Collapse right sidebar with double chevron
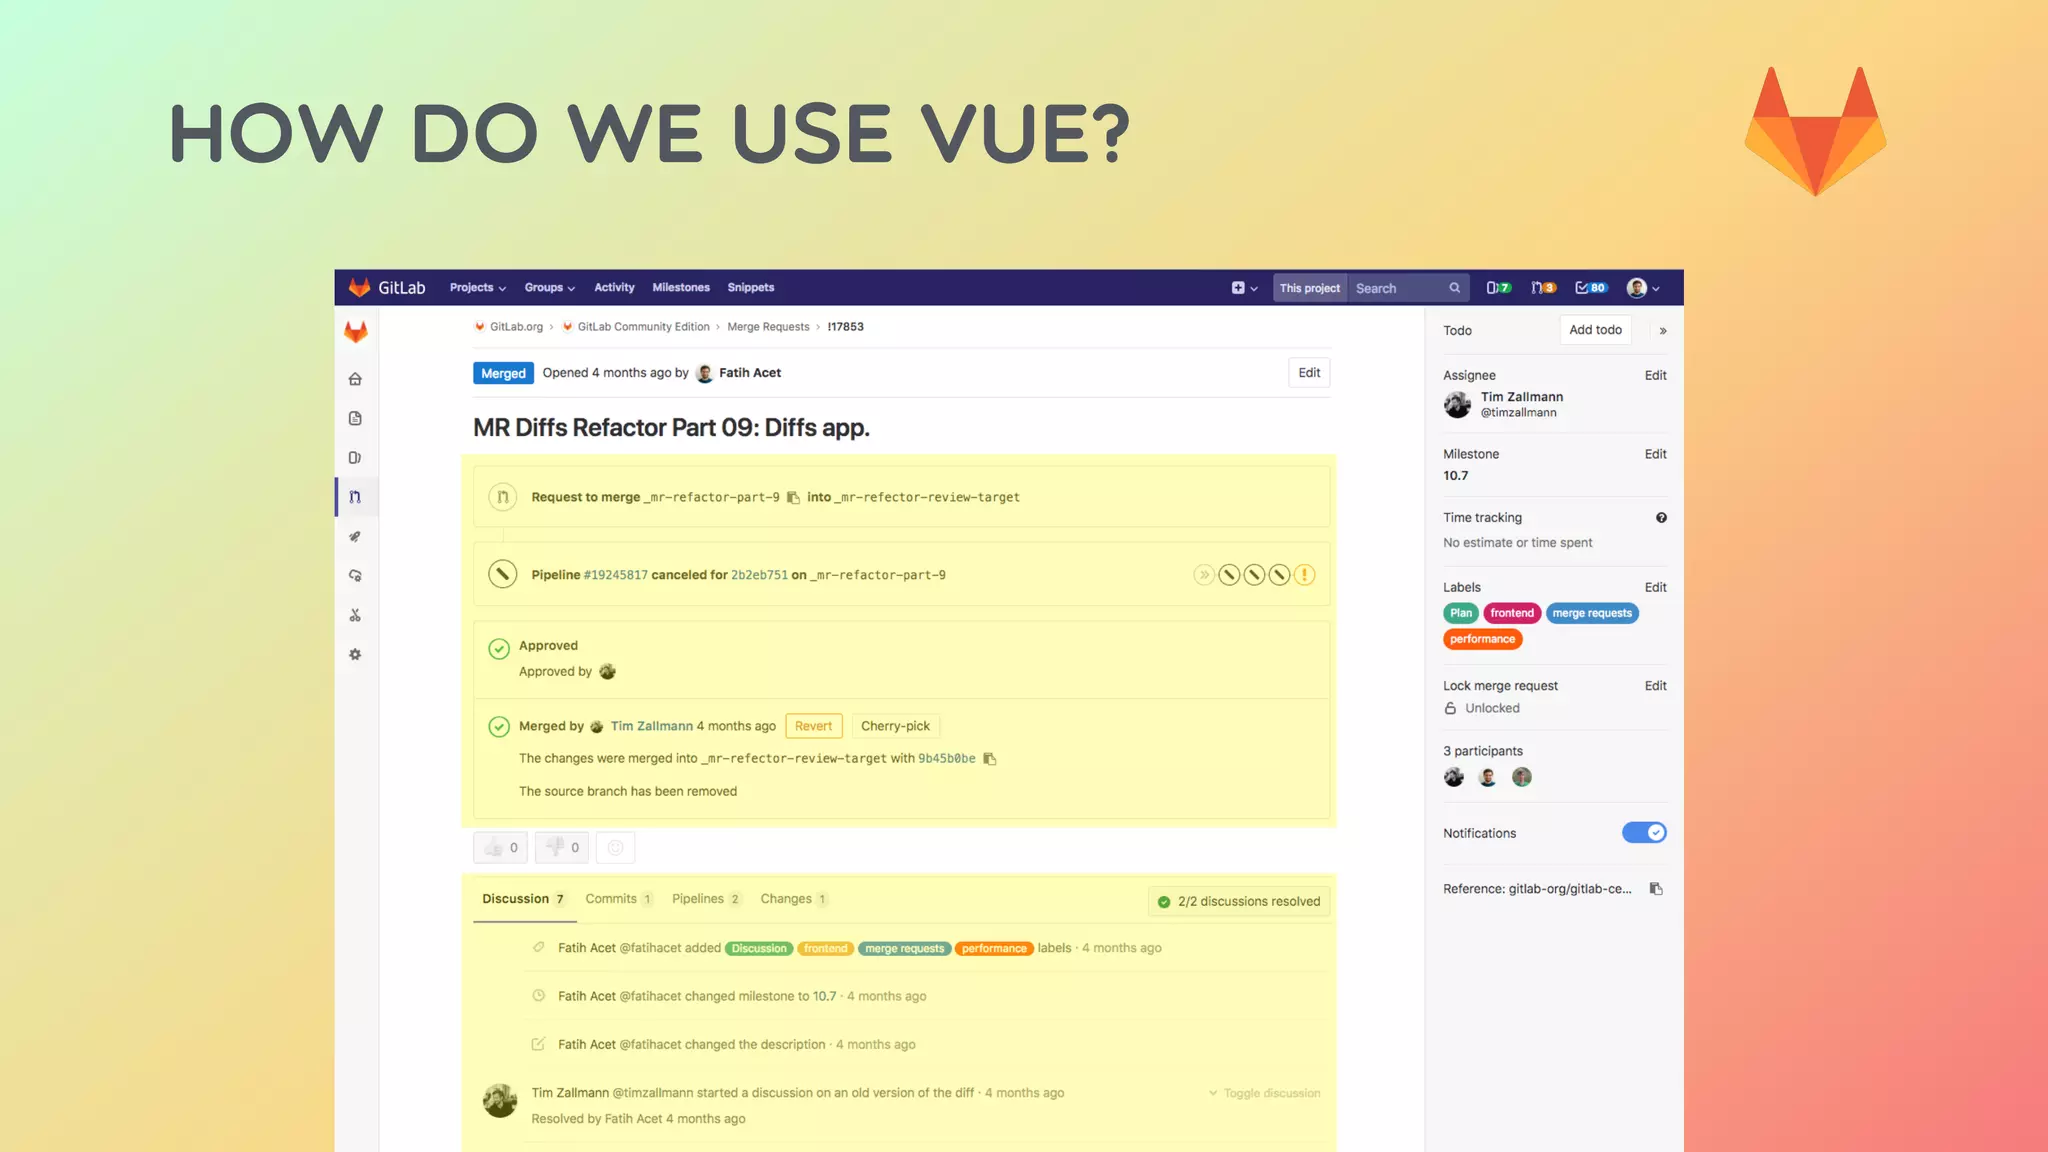This screenshot has width=2048, height=1152. [x=1663, y=331]
